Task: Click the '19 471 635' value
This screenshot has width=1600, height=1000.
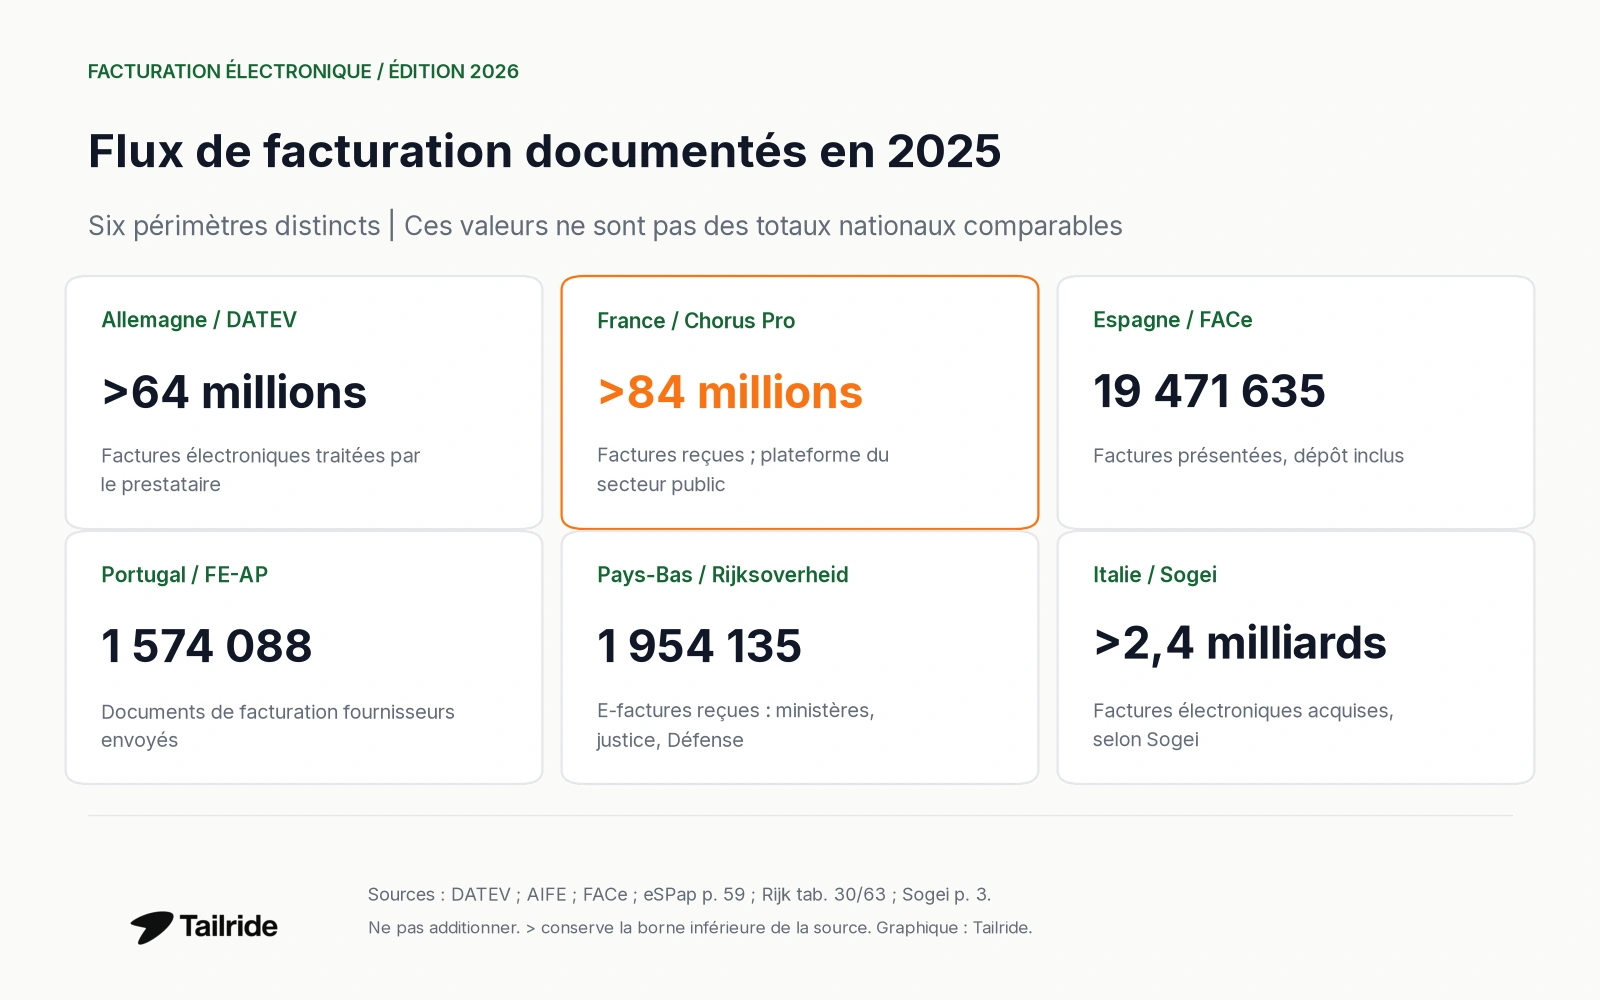Action: tap(1209, 391)
